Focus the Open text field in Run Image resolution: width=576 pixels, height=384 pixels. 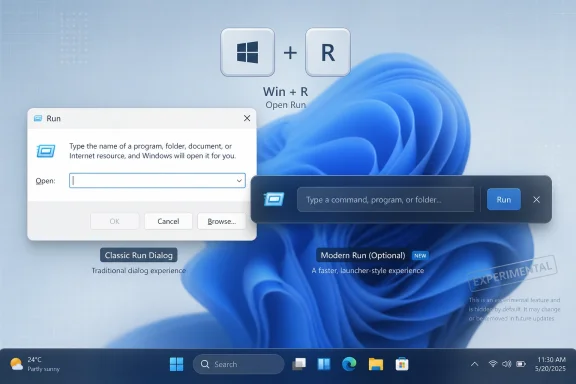tap(157, 180)
